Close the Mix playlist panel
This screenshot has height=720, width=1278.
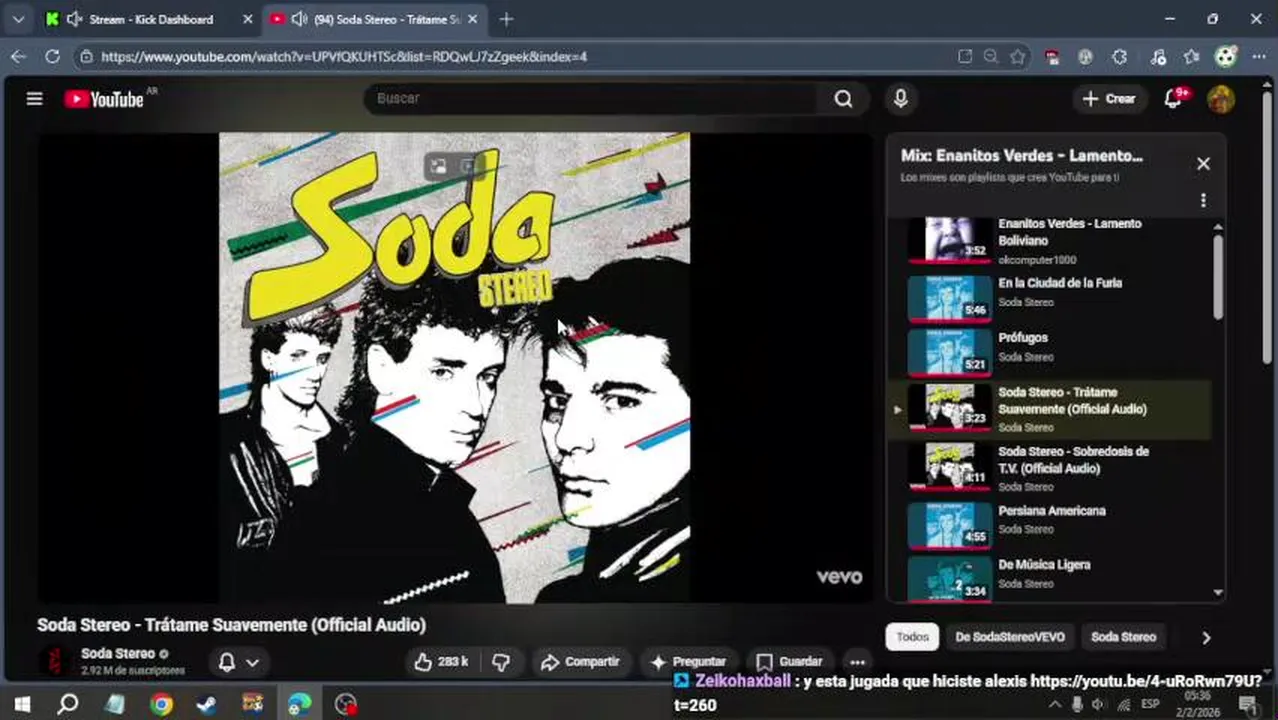point(1203,163)
